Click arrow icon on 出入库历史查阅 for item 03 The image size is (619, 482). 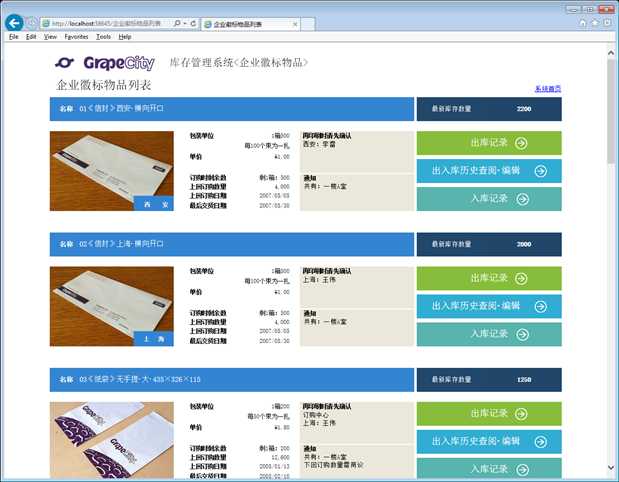tap(540, 442)
